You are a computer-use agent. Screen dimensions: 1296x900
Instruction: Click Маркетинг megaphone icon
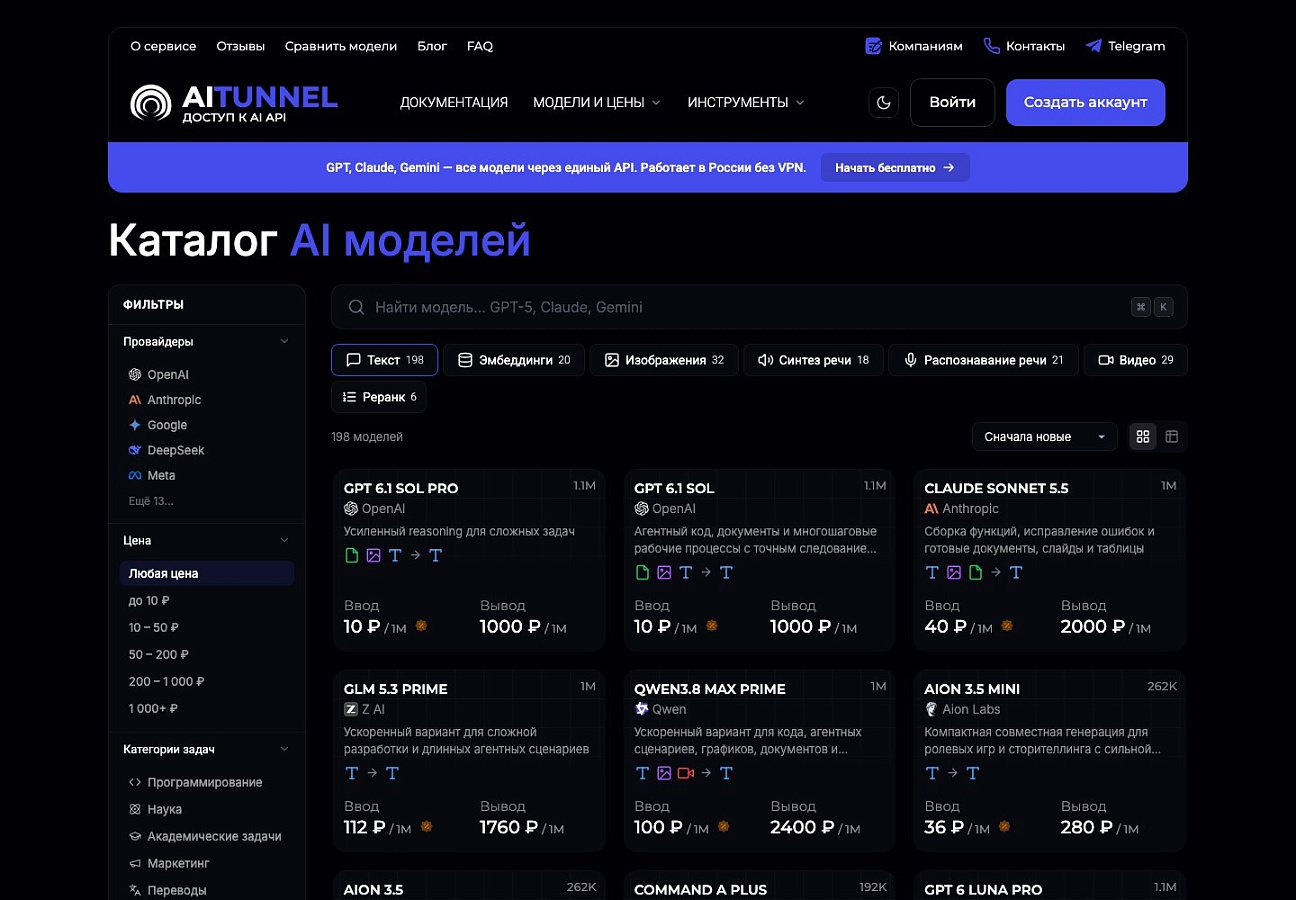coord(135,863)
